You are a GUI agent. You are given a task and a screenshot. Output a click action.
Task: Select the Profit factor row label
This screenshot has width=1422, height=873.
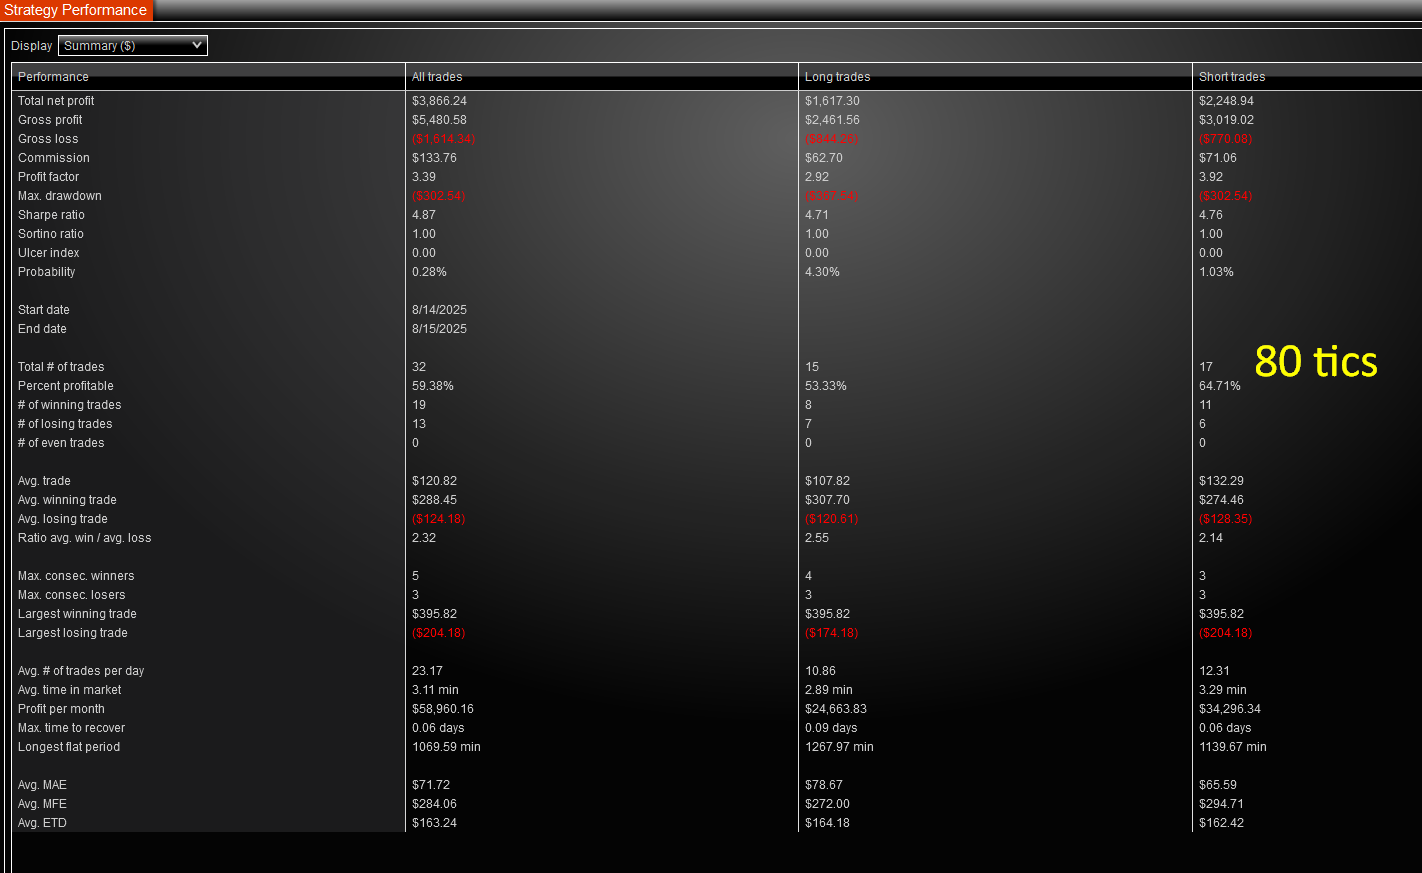tap(48, 177)
